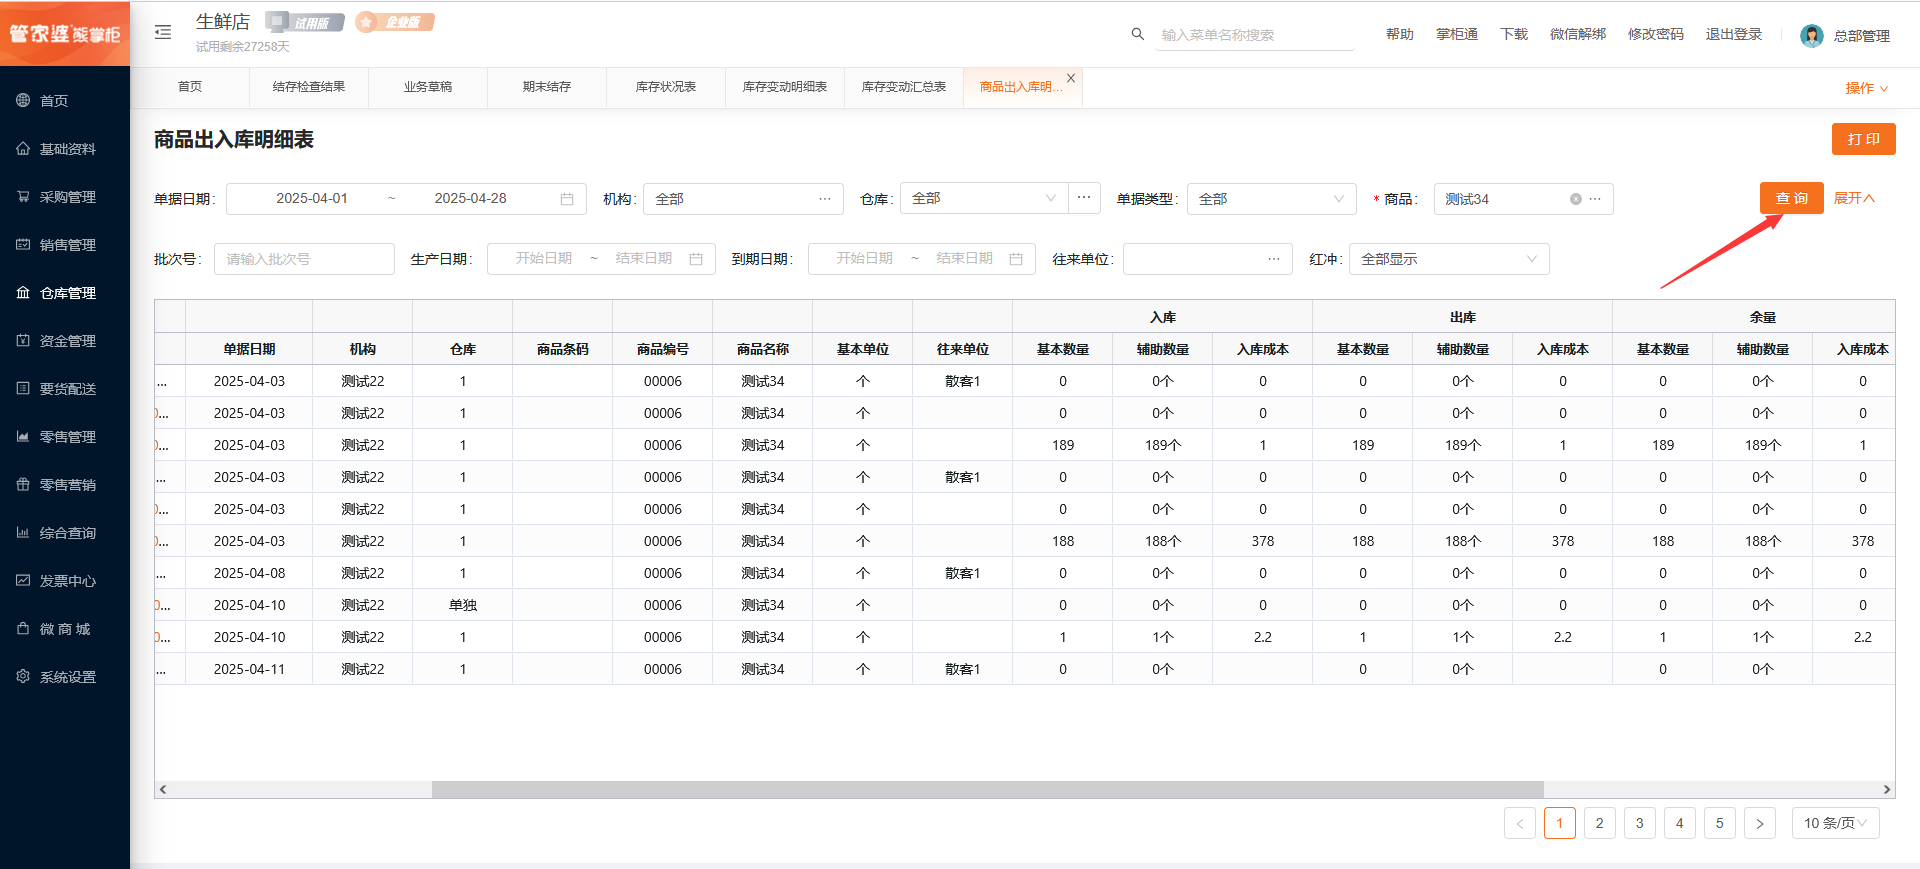Click the 单独 warehouse cell
Viewport: 1920px width, 869px height.
[463, 605]
